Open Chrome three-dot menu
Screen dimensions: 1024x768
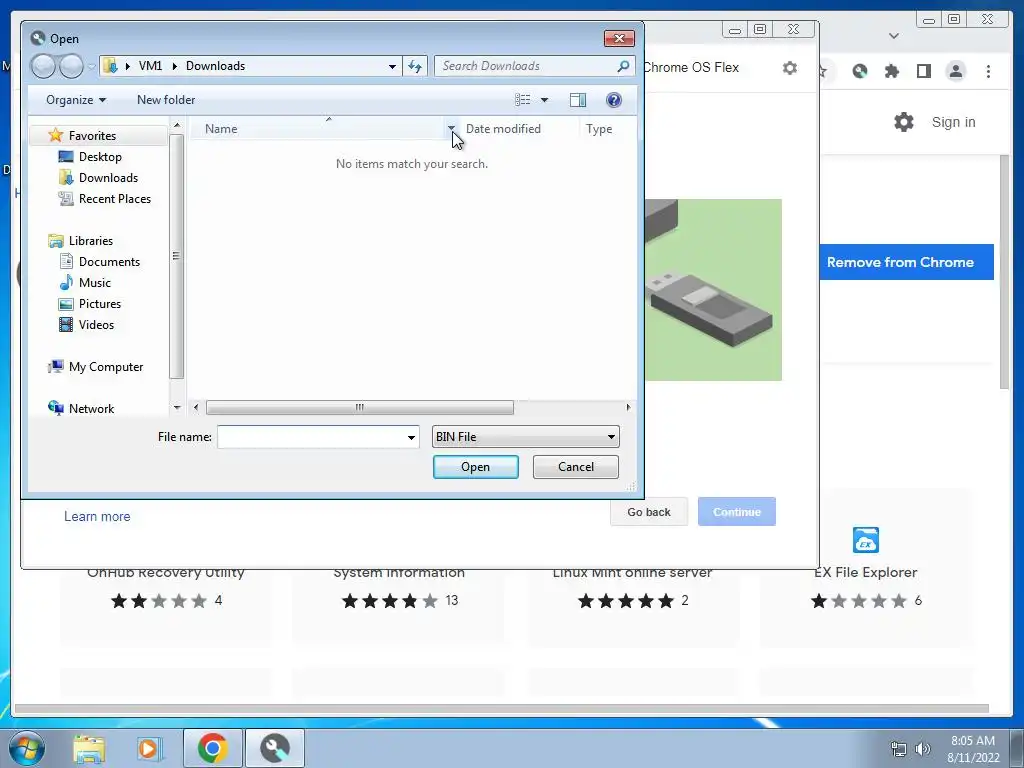(988, 71)
